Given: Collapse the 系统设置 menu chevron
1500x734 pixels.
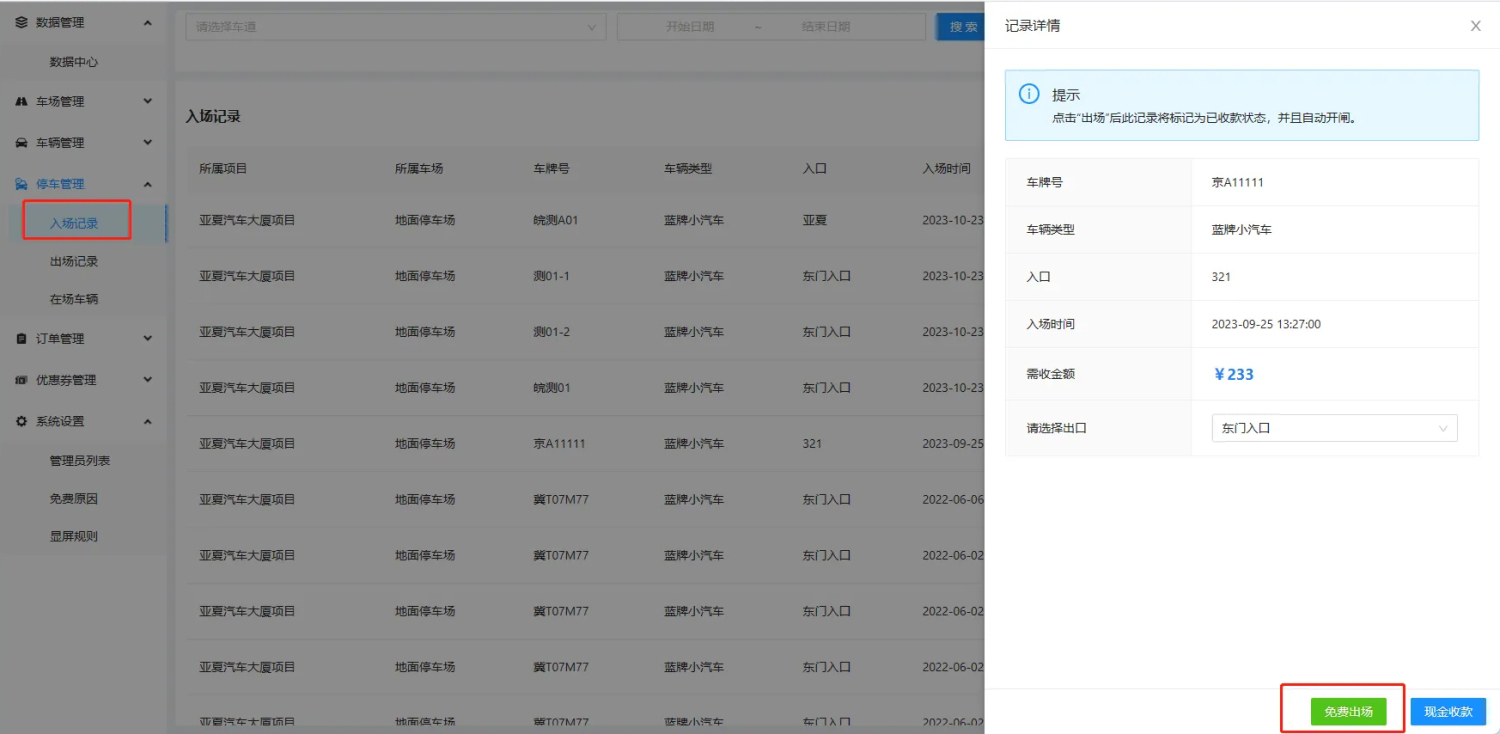Looking at the screenshot, I should click(148, 422).
